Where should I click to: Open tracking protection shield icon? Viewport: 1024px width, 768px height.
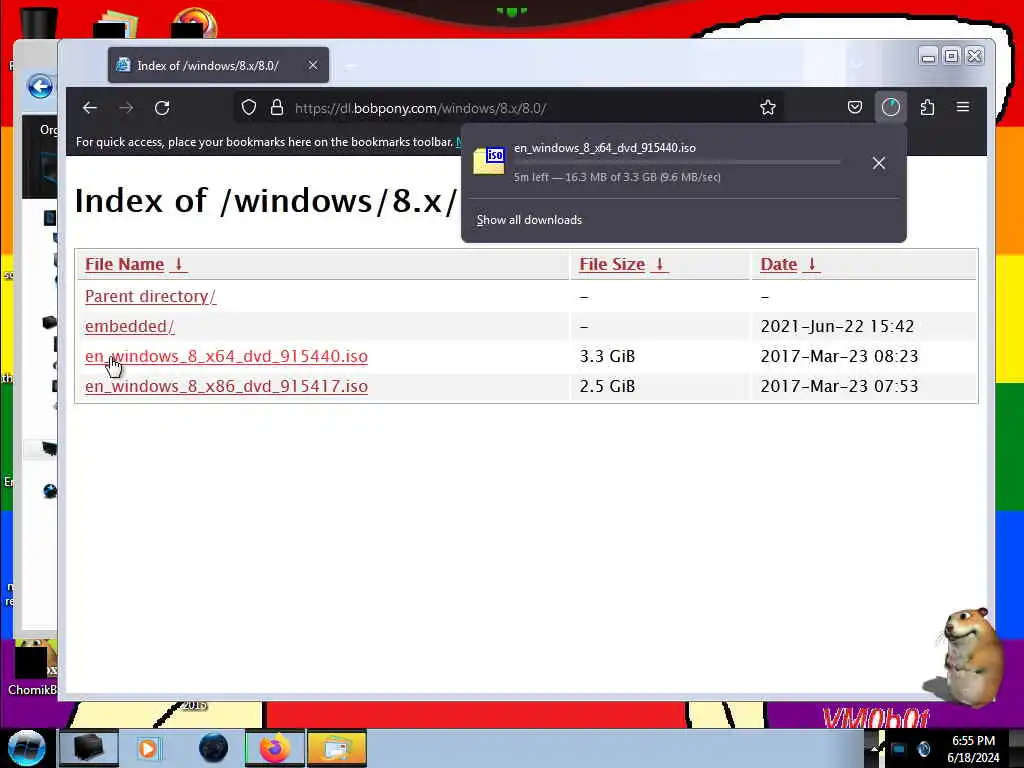pos(249,108)
